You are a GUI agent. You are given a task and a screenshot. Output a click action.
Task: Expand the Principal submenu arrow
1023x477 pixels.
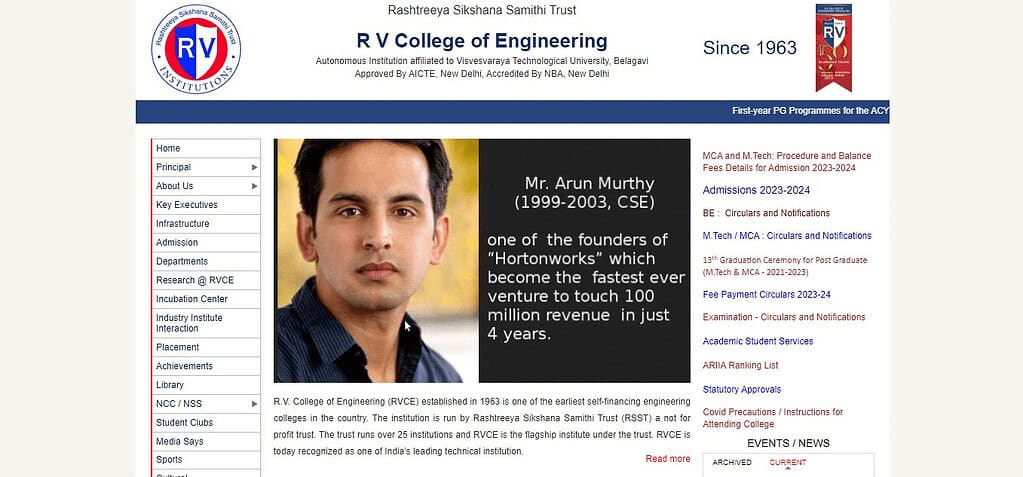click(254, 168)
